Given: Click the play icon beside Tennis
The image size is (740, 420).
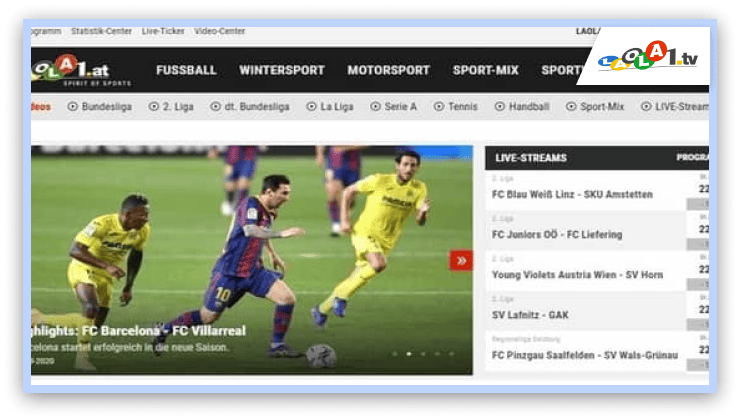Looking at the screenshot, I should click(x=439, y=107).
